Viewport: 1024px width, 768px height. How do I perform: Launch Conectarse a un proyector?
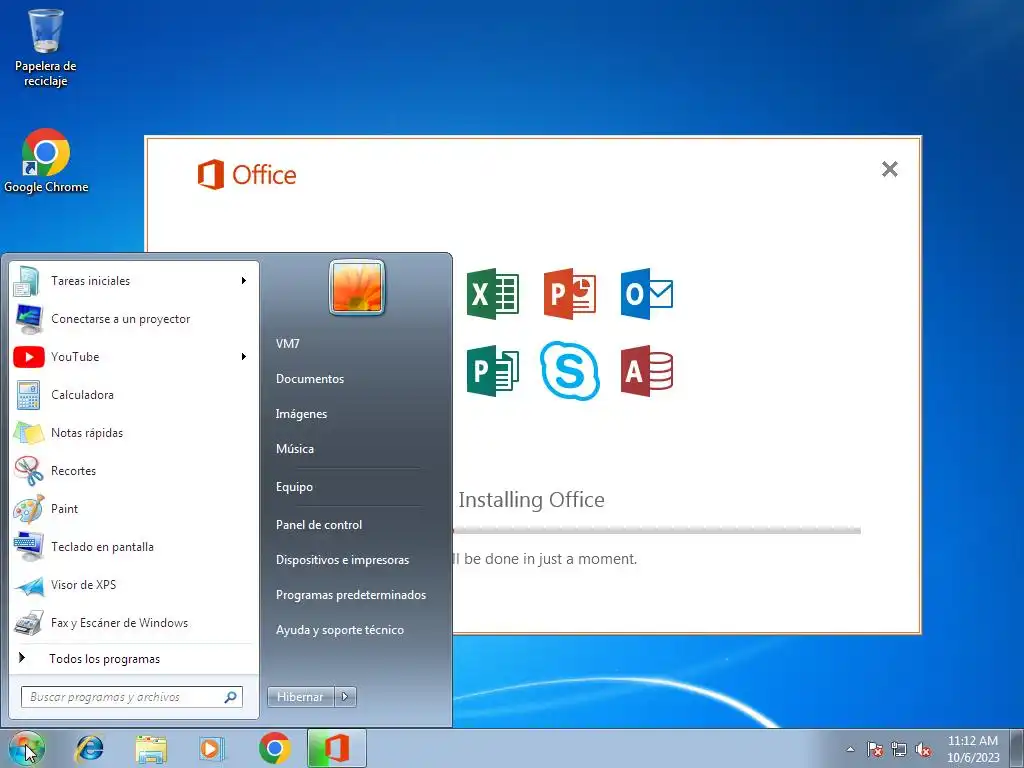click(134, 319)
